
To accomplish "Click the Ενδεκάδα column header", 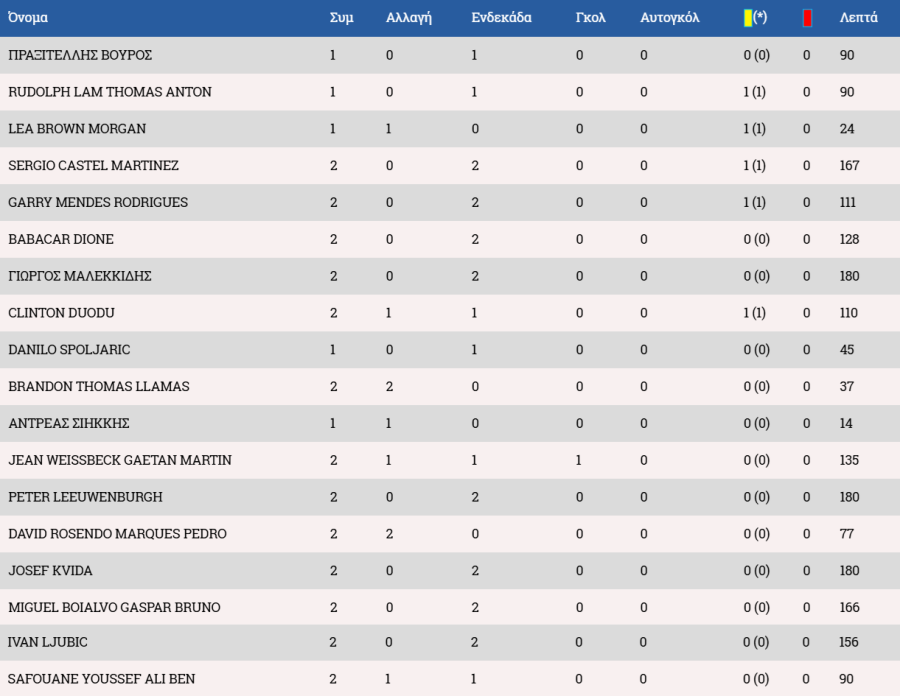I will click(501, 18).
